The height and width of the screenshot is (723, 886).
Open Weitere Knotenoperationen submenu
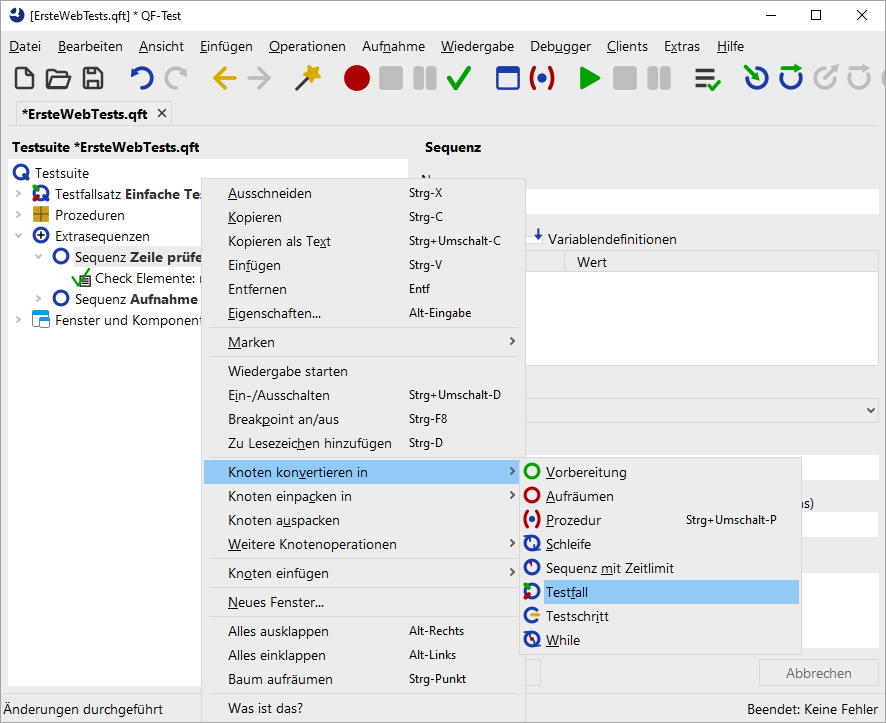coord(363,544)
